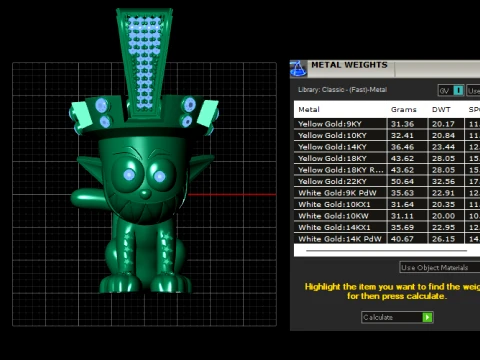The width and height of the screenshot is (480, 360).
Task: Click the creature's grinning mouth in viewport
Action: (x=145, y=209)
